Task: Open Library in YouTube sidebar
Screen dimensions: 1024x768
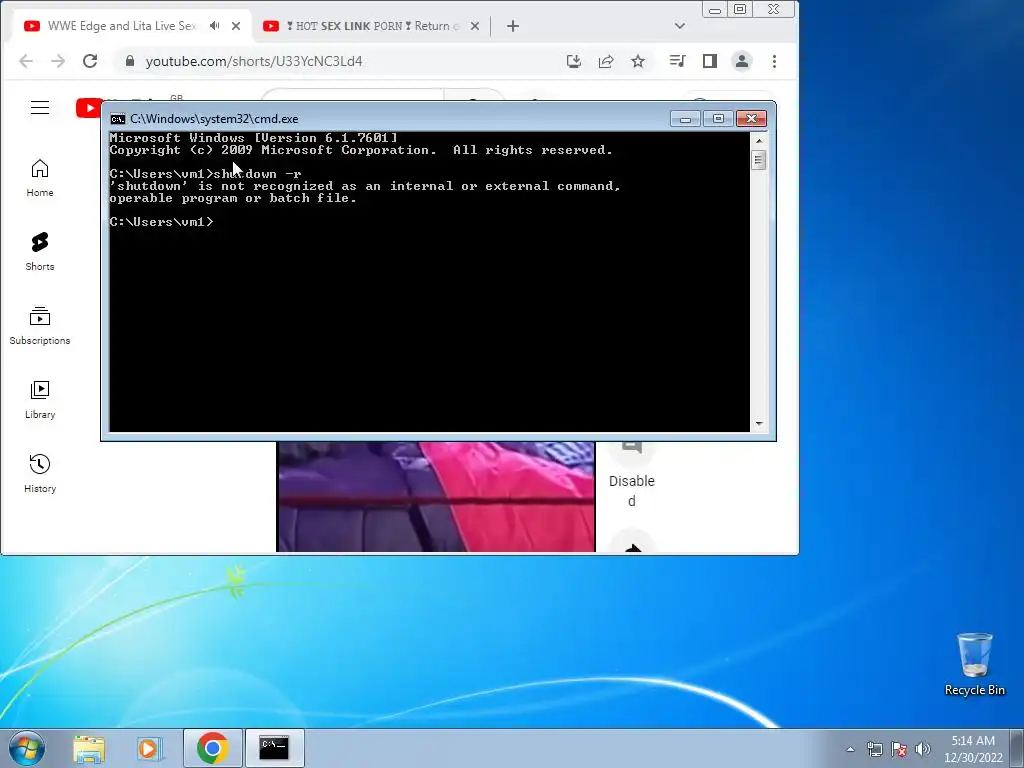Action: click(x=40, y=400)
